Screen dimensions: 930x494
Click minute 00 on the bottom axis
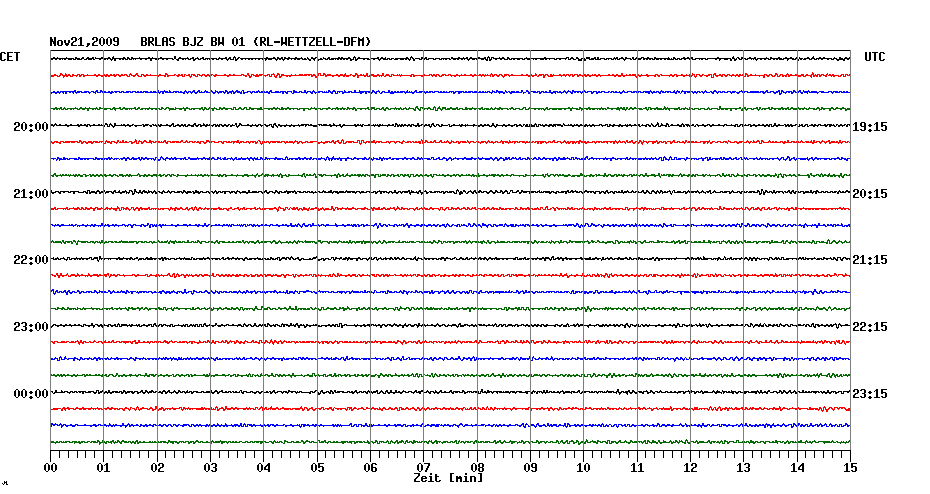50,467
